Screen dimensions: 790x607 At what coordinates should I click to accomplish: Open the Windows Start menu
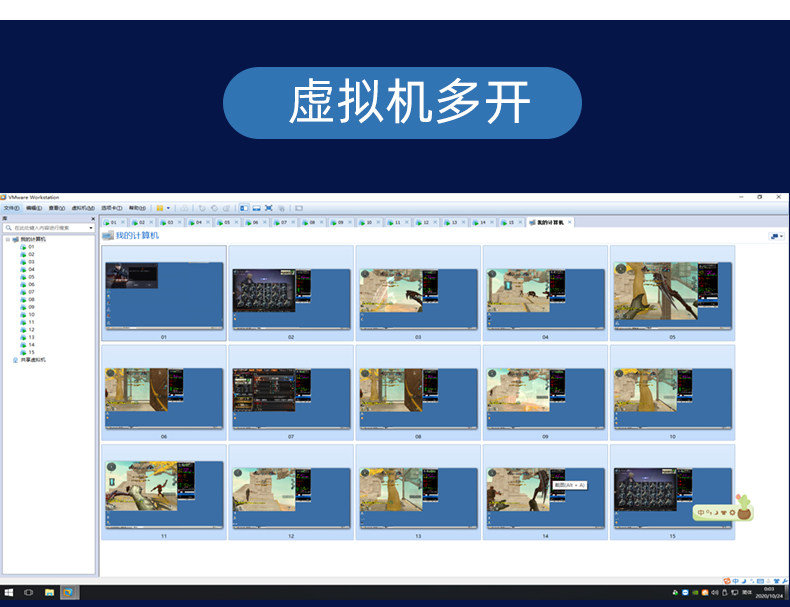coord(9,592)
